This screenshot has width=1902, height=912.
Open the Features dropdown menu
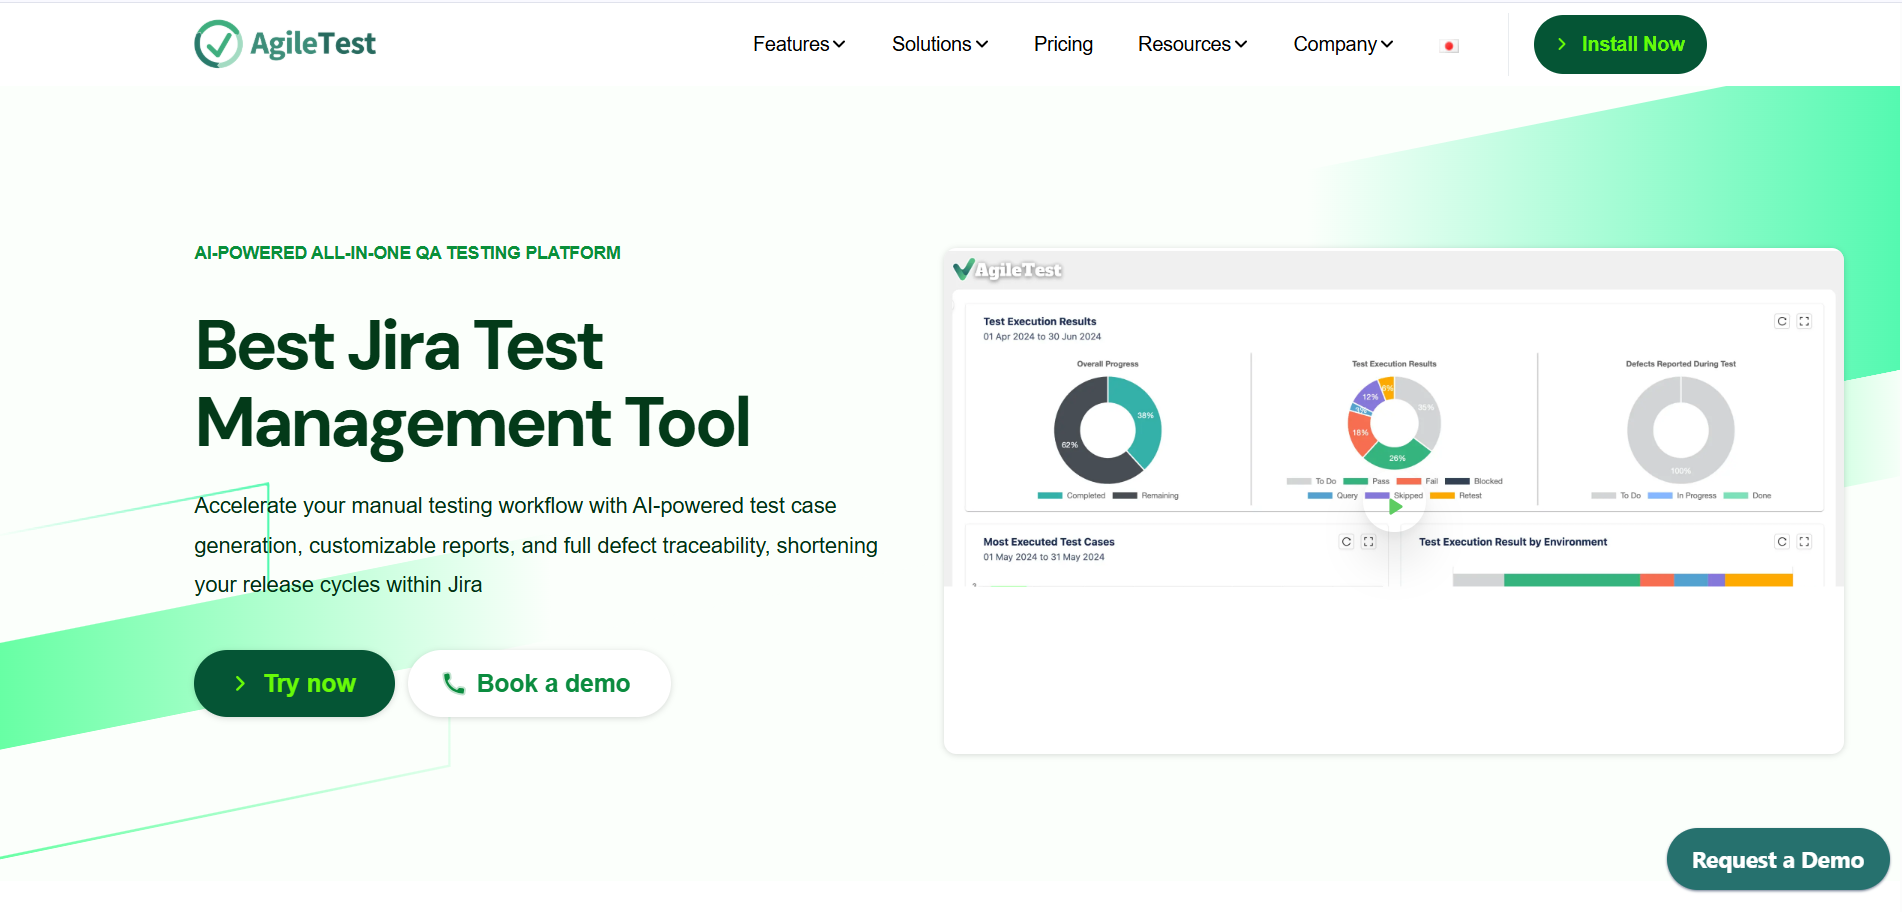799,44
